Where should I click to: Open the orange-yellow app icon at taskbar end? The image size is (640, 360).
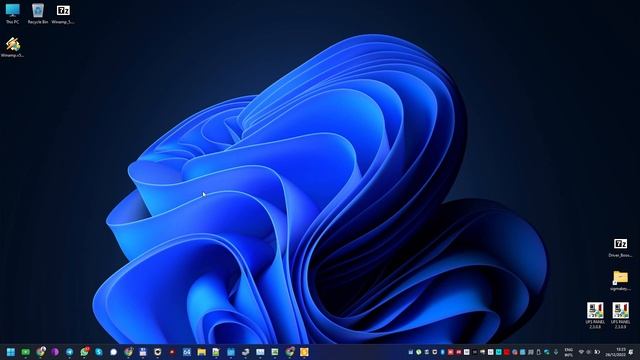coord(304,352)
